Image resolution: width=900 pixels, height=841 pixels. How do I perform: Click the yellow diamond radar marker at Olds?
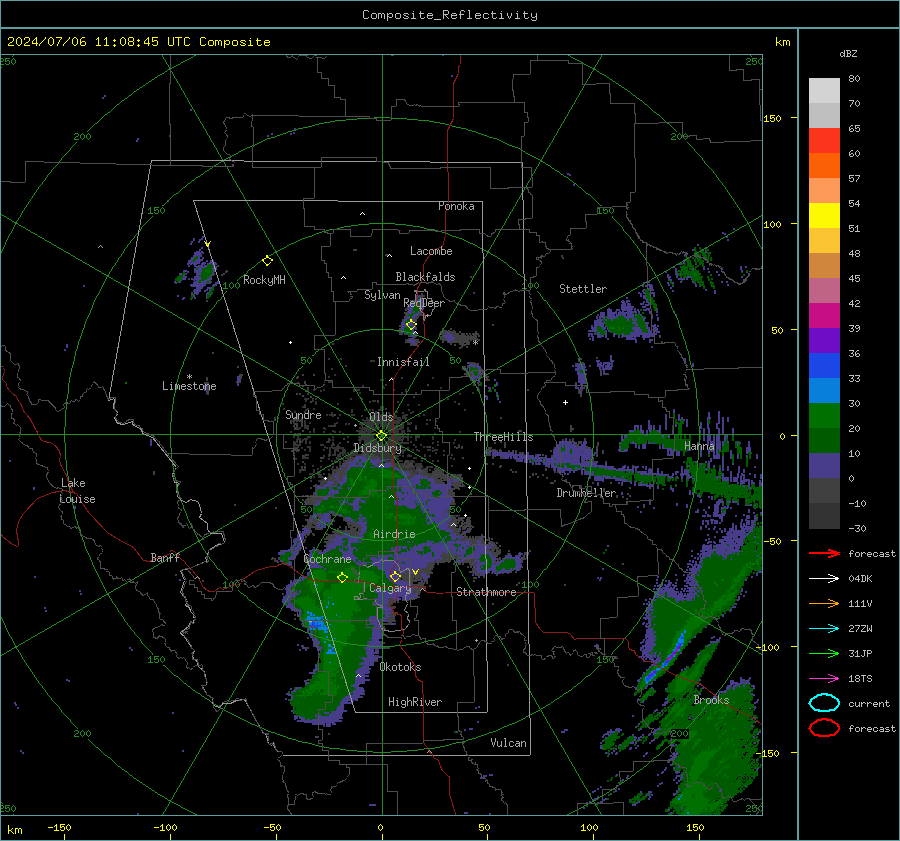tap(381, 436)
